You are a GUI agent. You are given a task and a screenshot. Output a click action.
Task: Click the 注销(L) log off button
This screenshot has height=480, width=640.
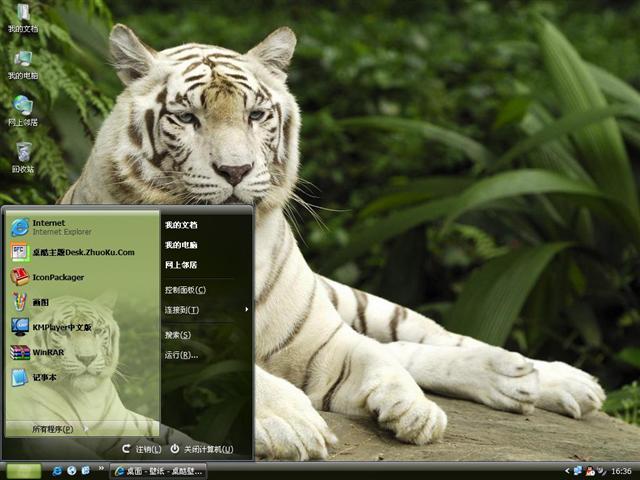pos(141,449)
